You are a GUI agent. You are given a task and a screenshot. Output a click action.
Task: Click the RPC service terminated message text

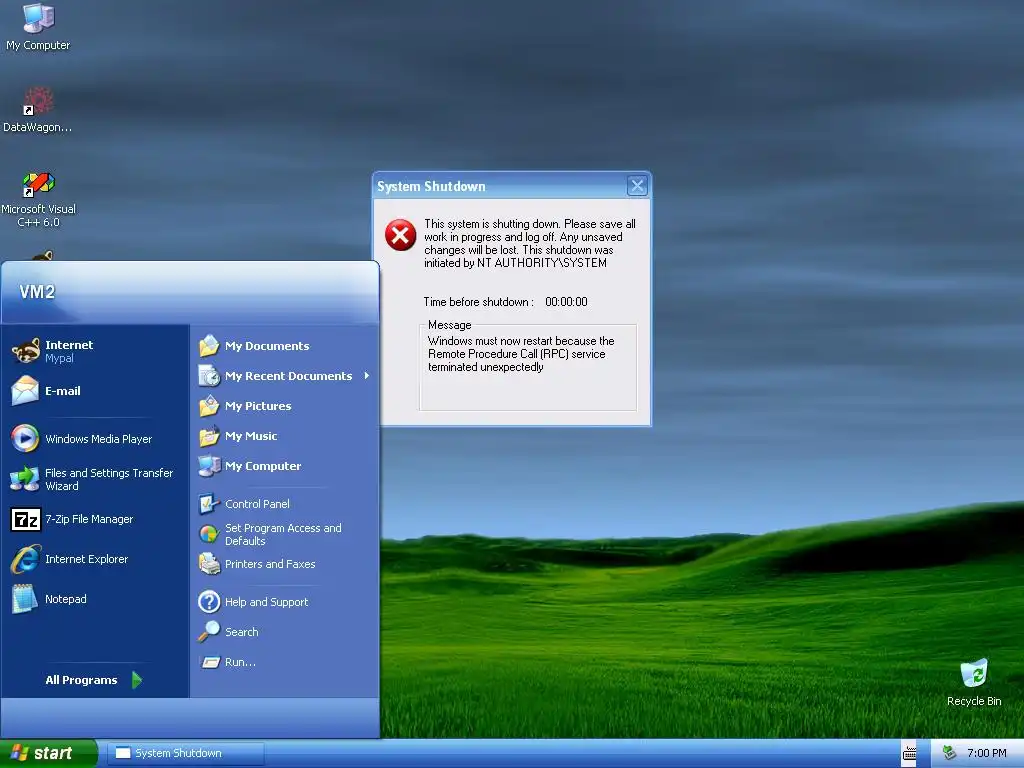(x=521, y=354)
